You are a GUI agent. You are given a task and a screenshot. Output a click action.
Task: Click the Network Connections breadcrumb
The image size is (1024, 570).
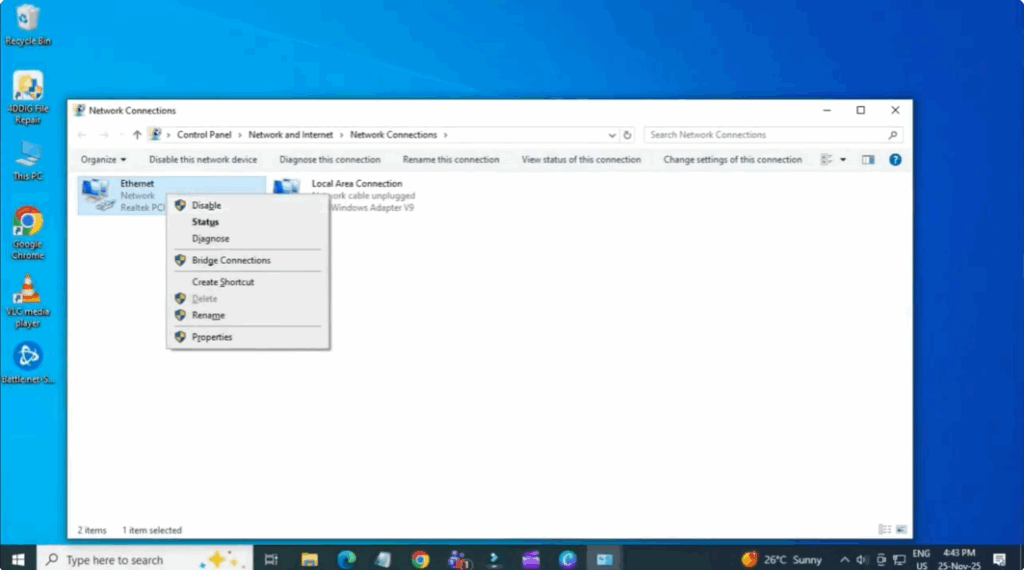393,135
